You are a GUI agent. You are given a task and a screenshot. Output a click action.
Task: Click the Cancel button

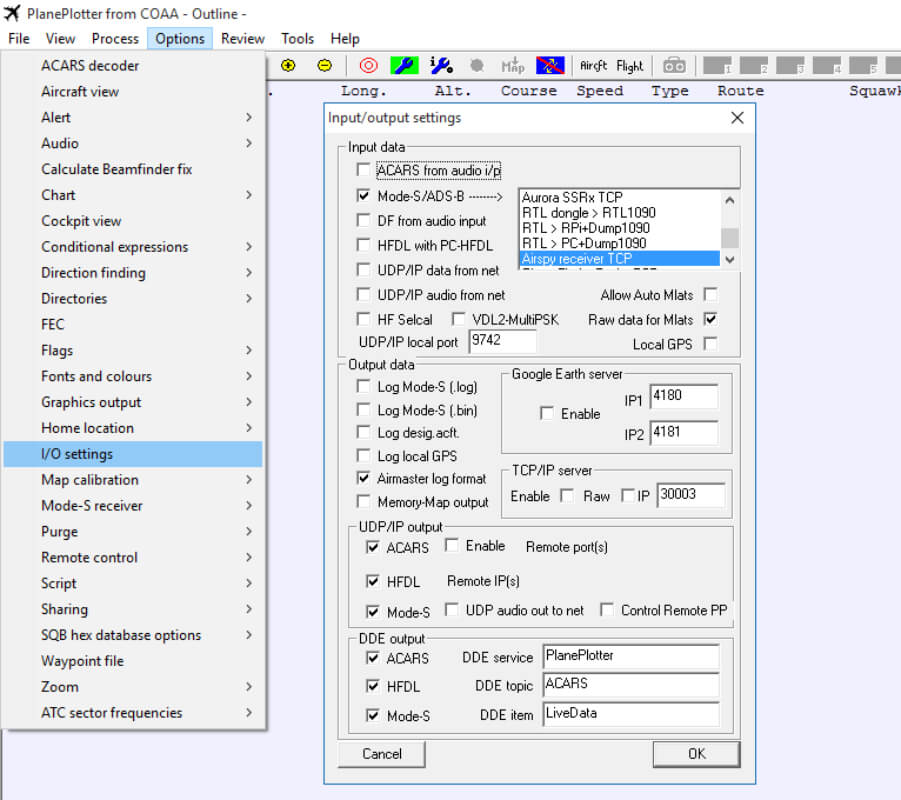tap(382, 753)
